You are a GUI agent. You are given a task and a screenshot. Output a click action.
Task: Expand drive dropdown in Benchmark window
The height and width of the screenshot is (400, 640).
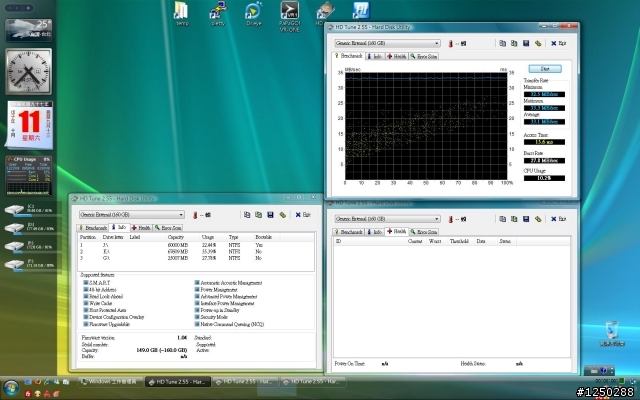437,43
